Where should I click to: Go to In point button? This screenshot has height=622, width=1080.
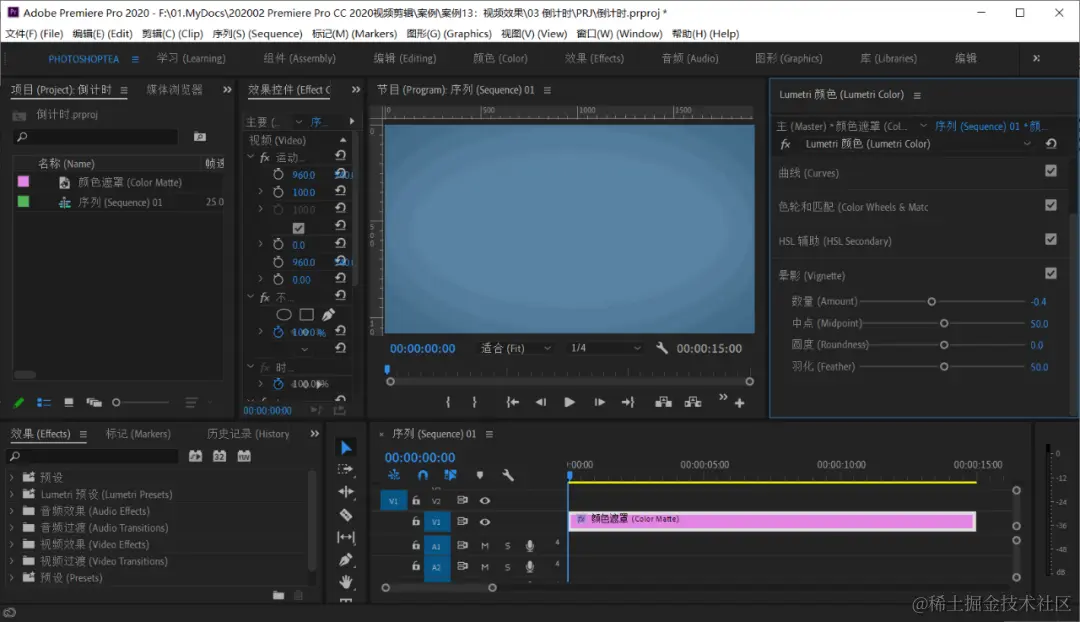coord(512,402)
